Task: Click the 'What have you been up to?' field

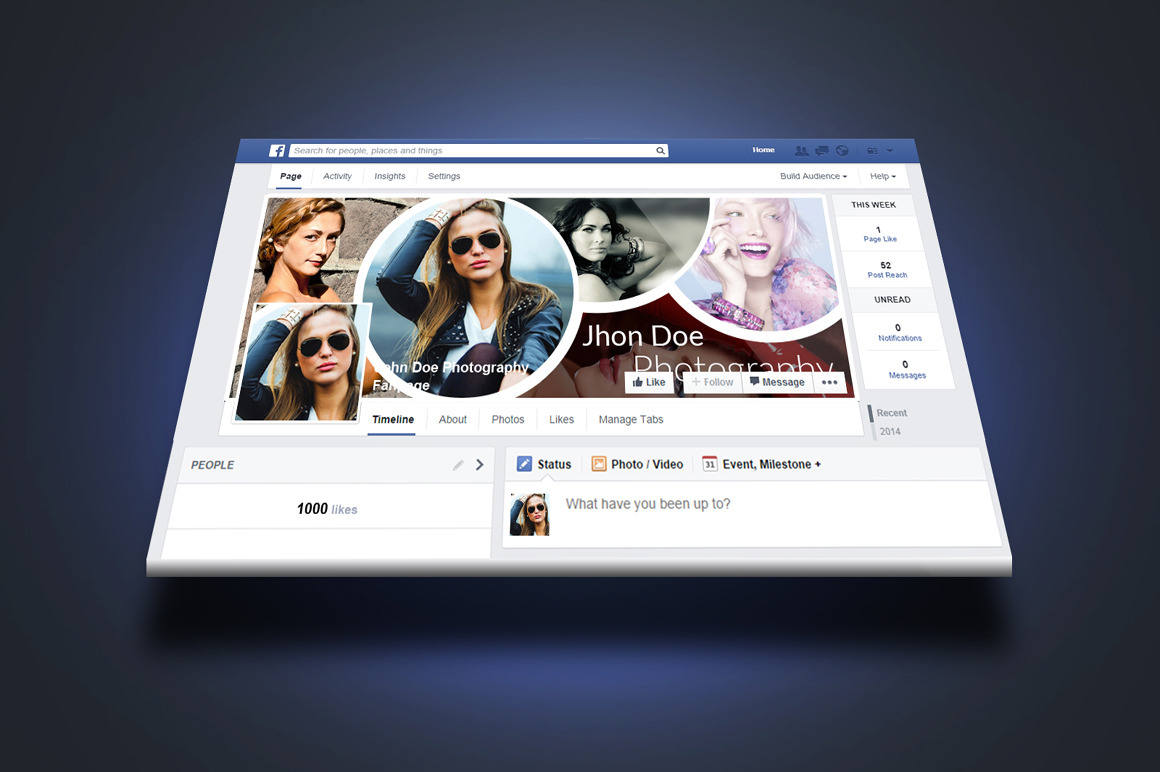Action: (700, 504)
